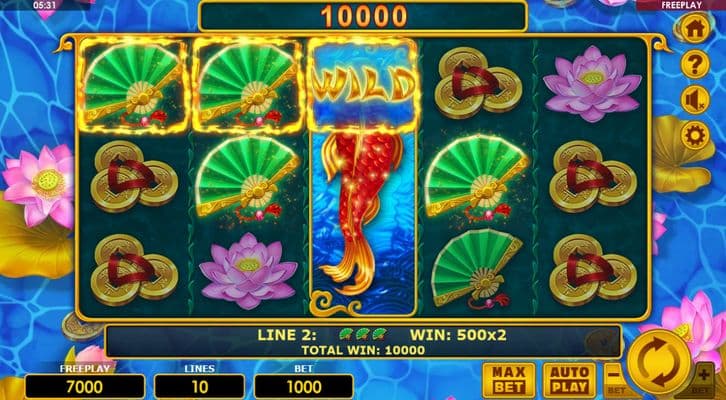Screen dimensions: 726x400
Task: Click the MAX BET button
Action: pyautogui.click(x=508, y=381)
